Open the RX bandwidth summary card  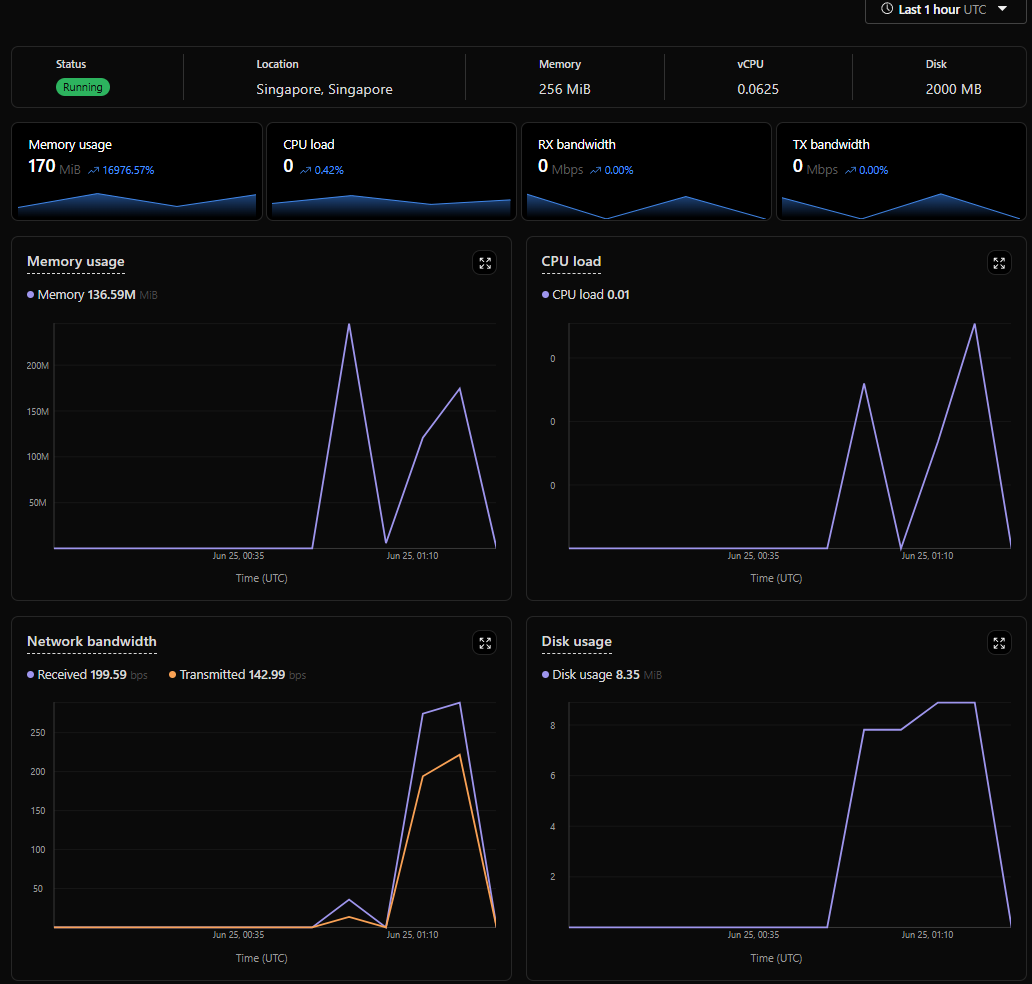(646, 171)
